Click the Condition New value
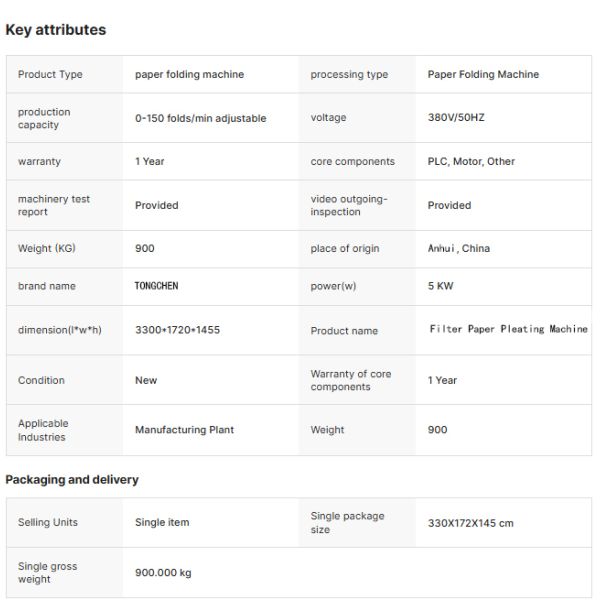This screenshot has width=600, height=600. pos(146,380)
